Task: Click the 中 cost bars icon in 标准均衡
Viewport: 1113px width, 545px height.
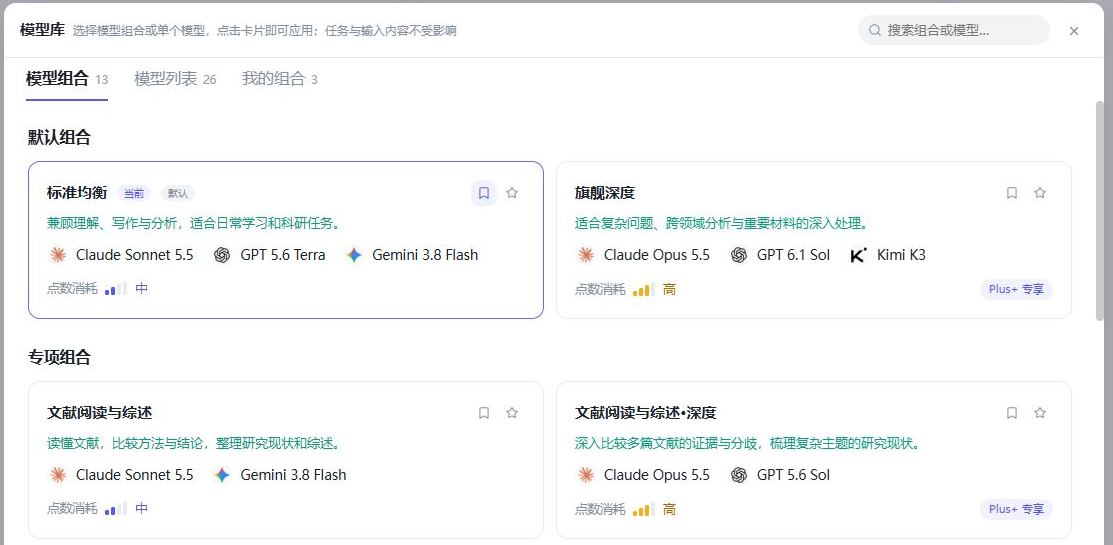Action: (x=116, y=289)
